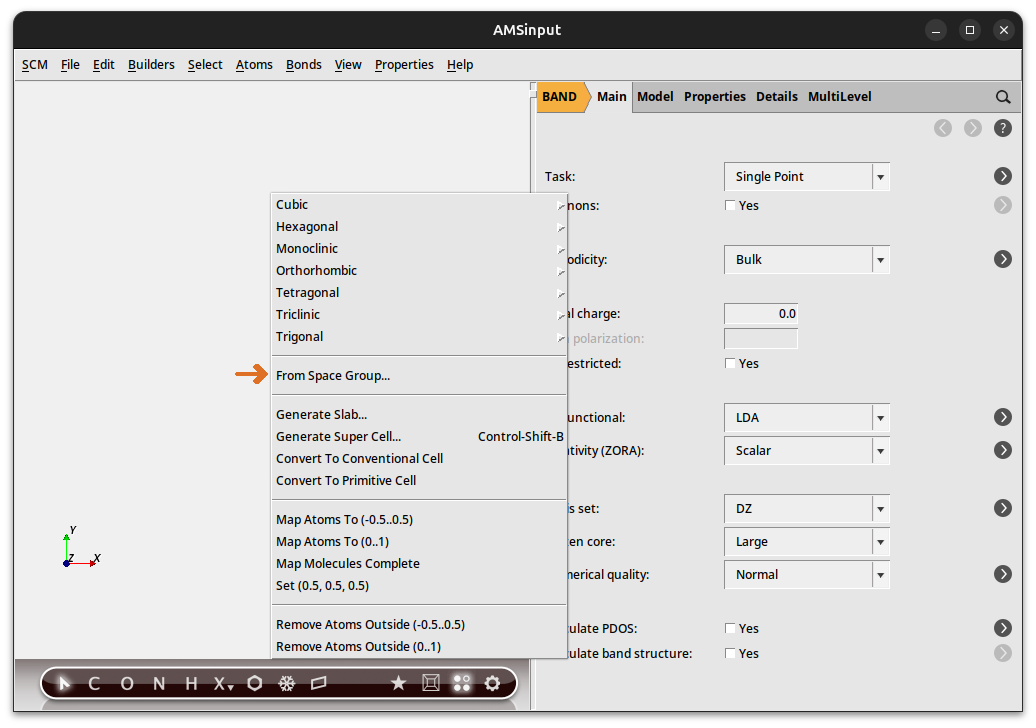Choose the Oxygen atom tool
Image resolution: width=1036 pixels, height=728 pixels.
pyautogui.click(x=127, y=684)
